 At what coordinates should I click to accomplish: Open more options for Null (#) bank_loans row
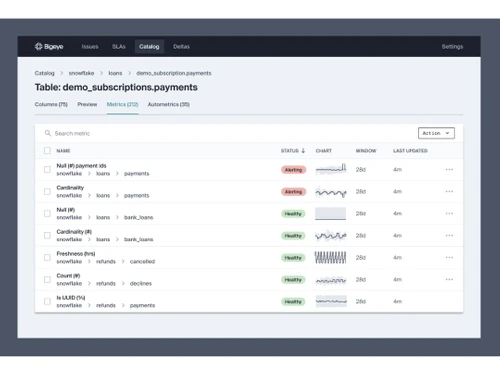click(449, 213)
